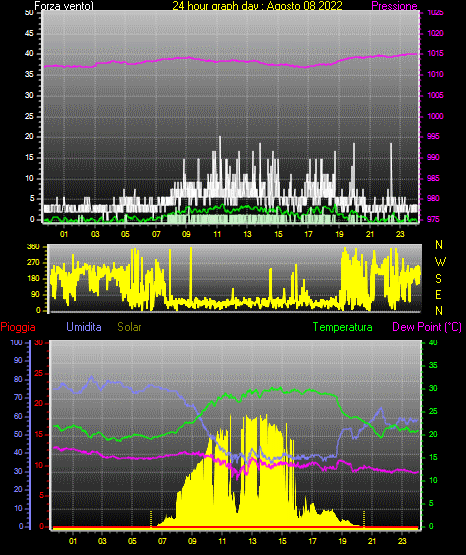Click the green Temperatura legend label
The image size is (466, 555).
pyautogui.click(x=343, y=327)
